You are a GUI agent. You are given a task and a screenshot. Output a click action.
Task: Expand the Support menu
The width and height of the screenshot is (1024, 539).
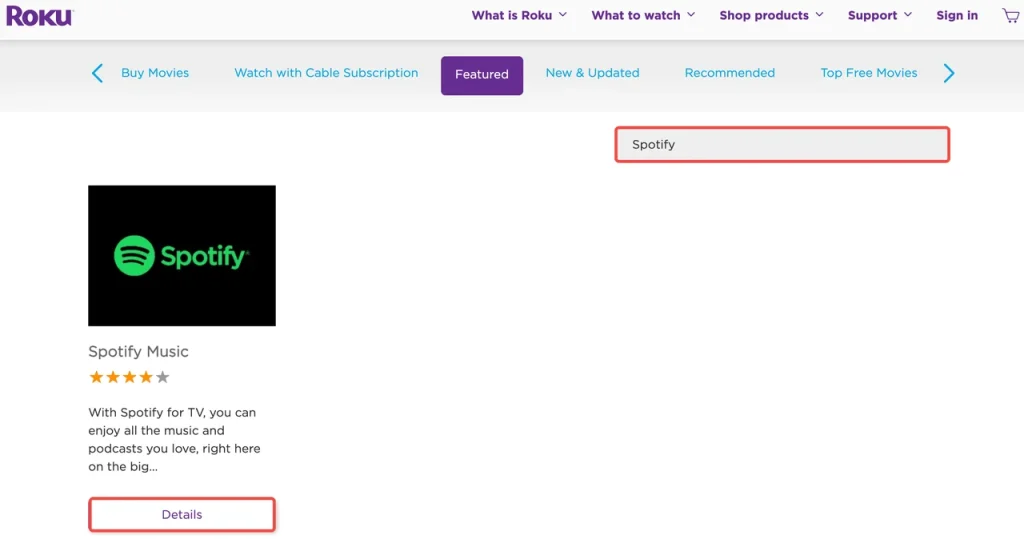click(x=880, y=15)
